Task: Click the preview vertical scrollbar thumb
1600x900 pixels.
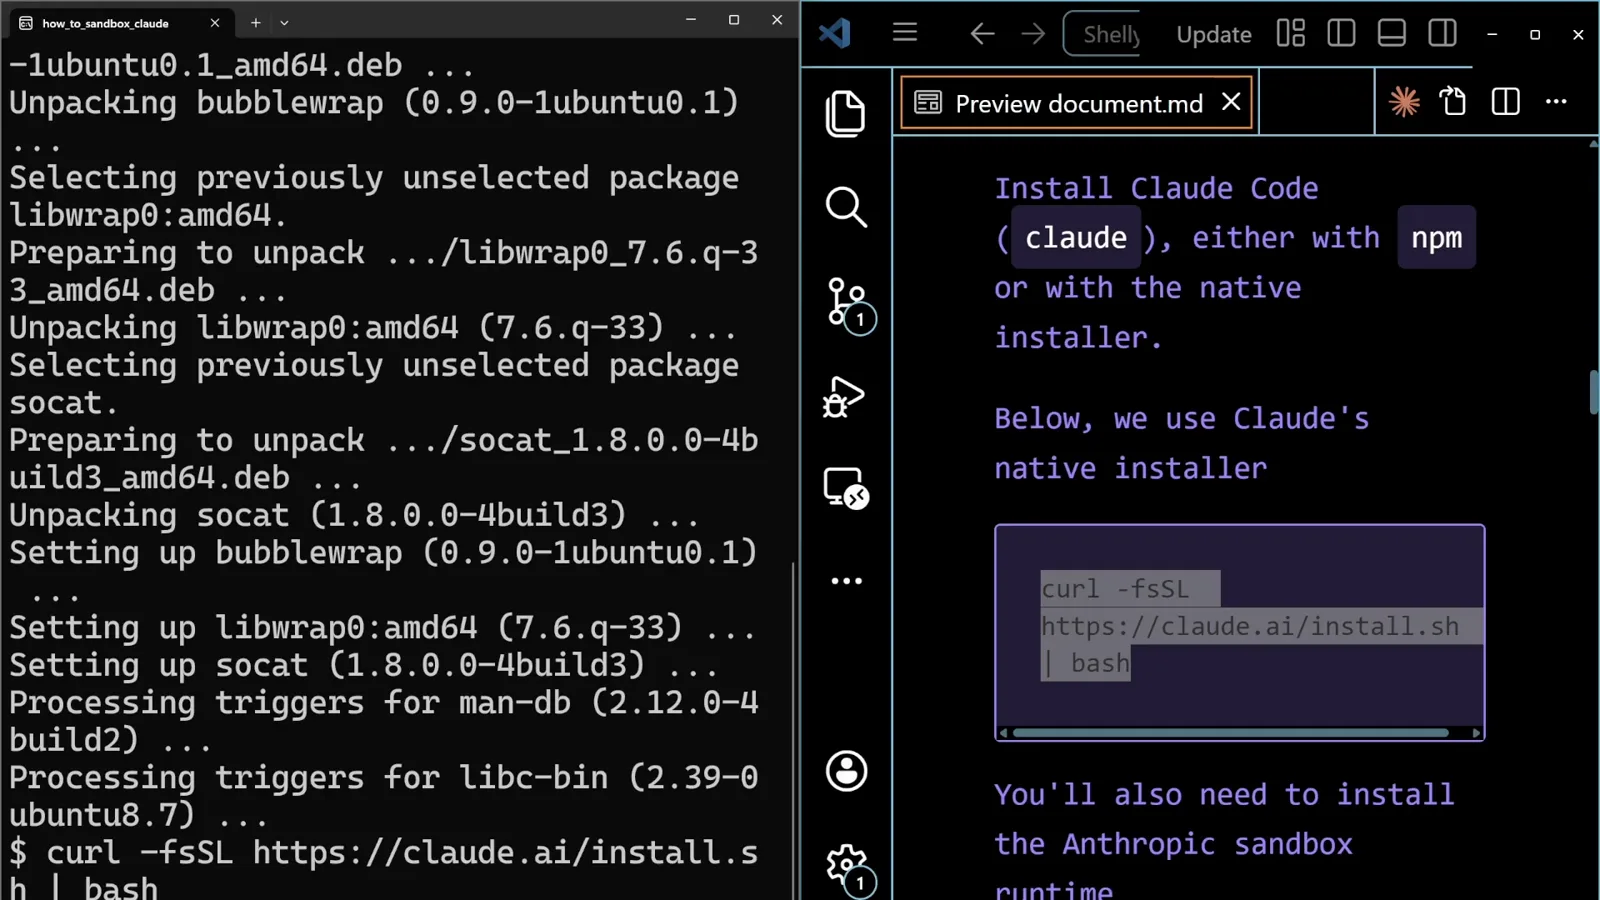Action: point(1594,392)
